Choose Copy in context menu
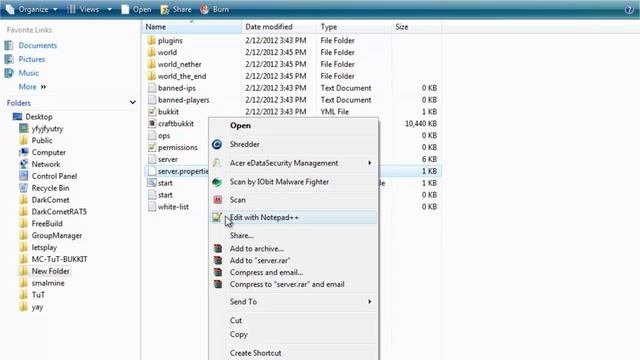The width and height of the screenshot is (640, 360). pos(293,334)
